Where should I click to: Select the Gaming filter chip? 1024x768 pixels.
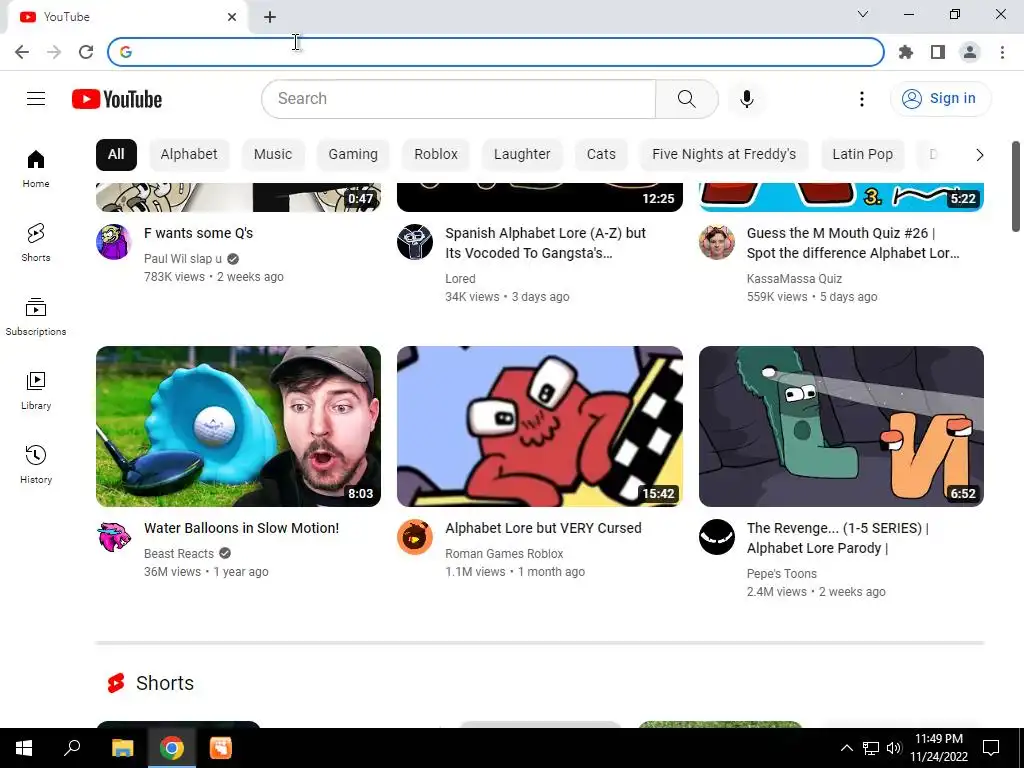[x=353, y=155]
